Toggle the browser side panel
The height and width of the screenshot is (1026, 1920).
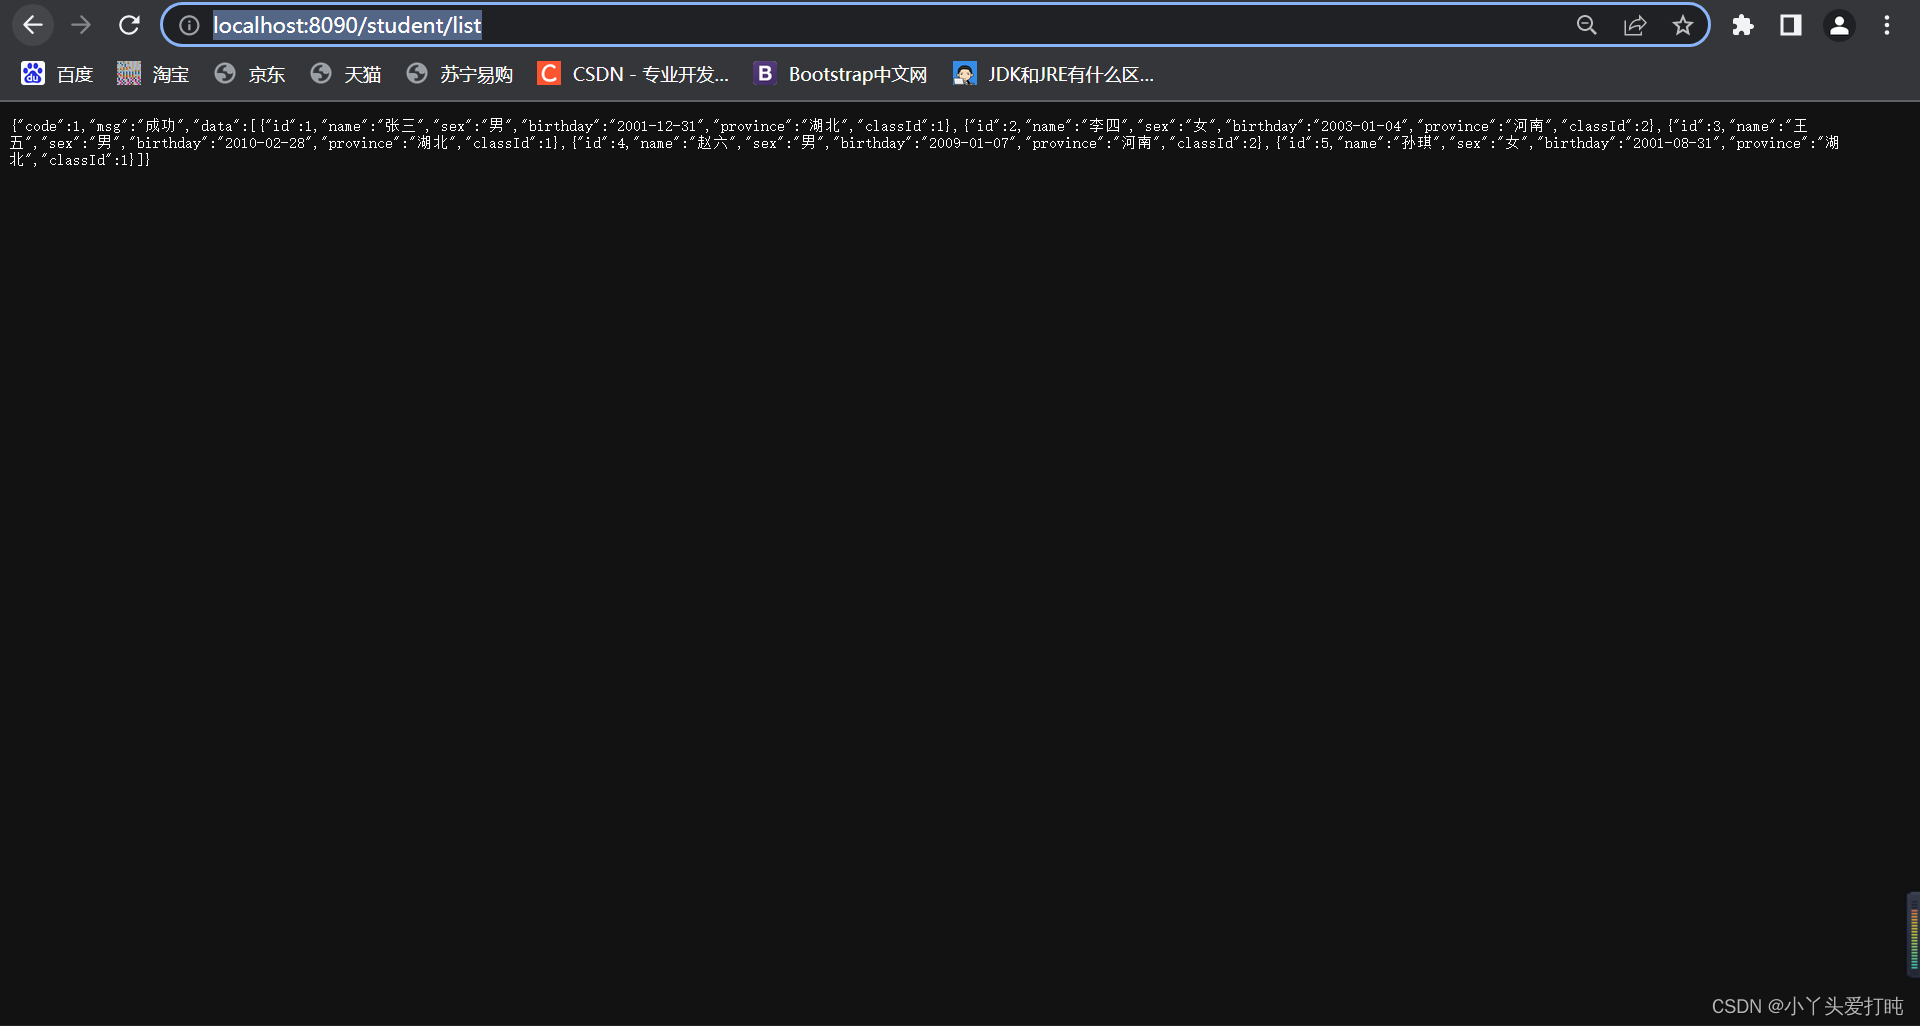pos(1791,25)
